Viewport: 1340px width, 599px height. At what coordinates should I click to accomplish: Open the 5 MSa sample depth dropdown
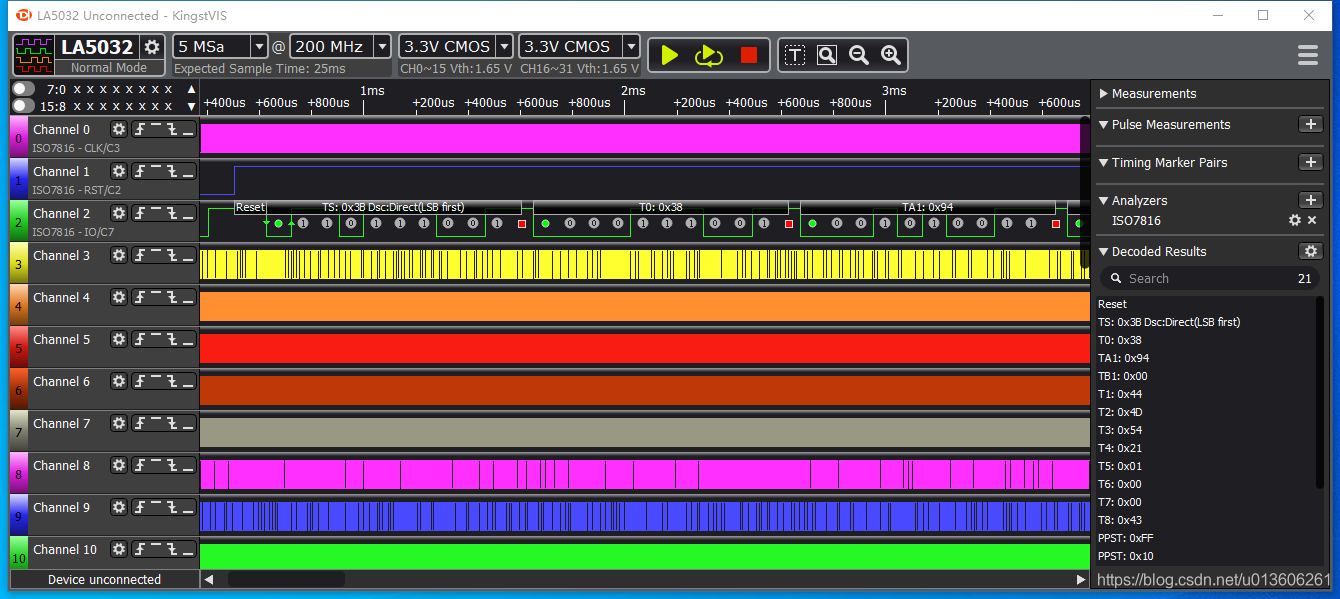click(221, 46)
